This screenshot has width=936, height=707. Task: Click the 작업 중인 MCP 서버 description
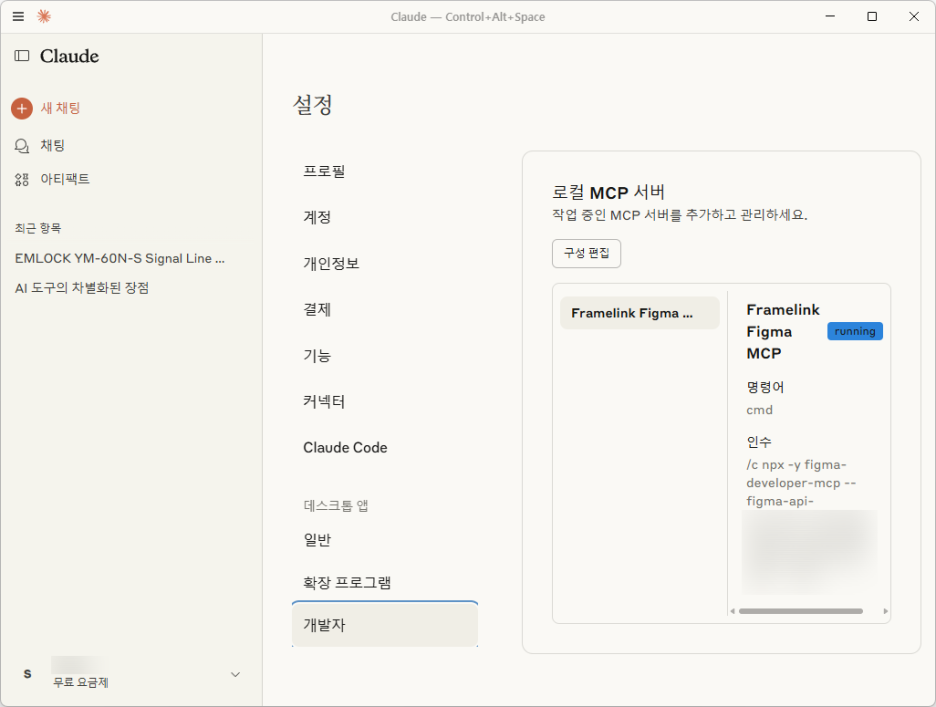679,215
